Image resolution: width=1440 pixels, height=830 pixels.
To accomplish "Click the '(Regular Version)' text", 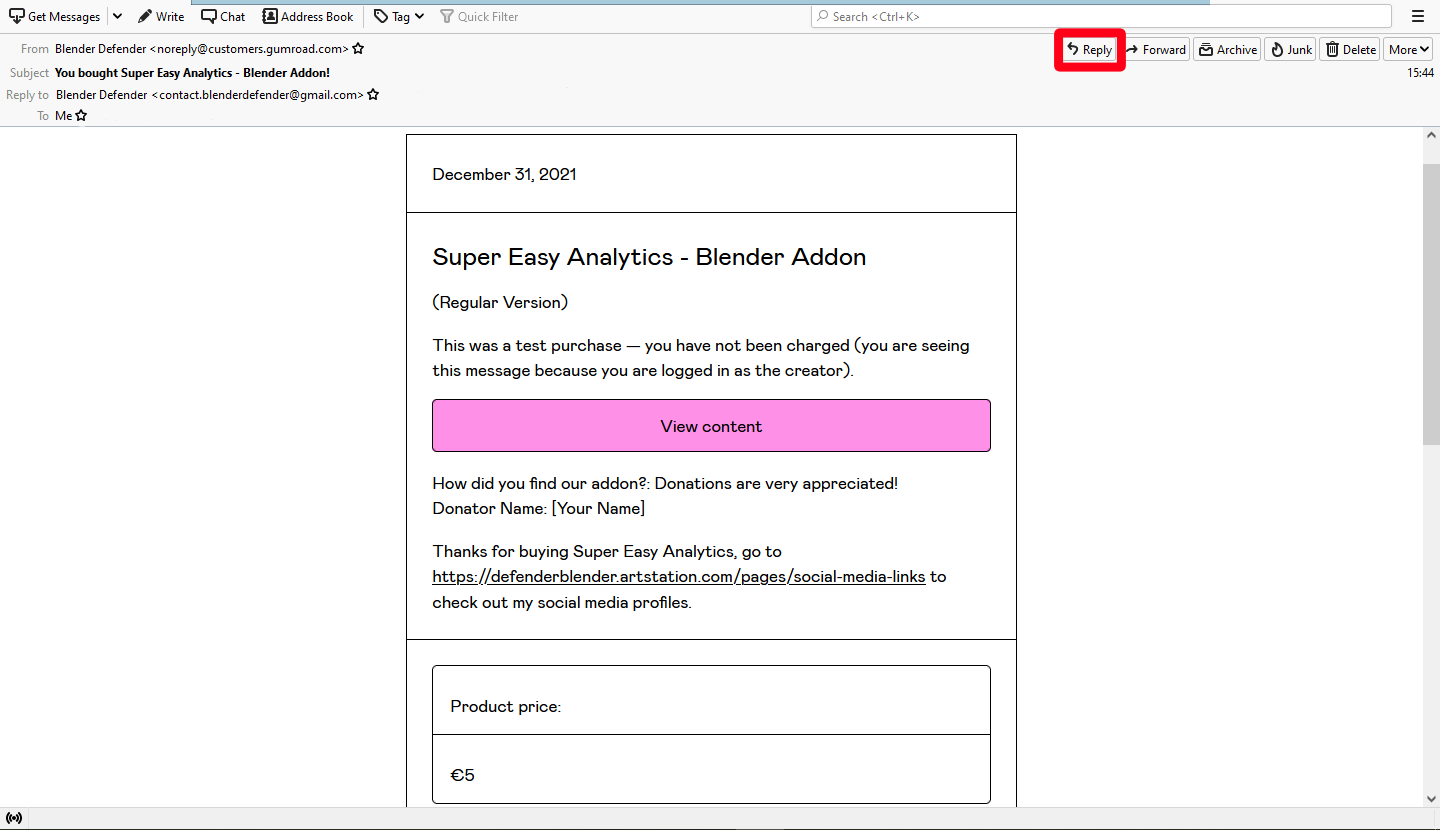I will pyautogui.click(x=500, y=302).
